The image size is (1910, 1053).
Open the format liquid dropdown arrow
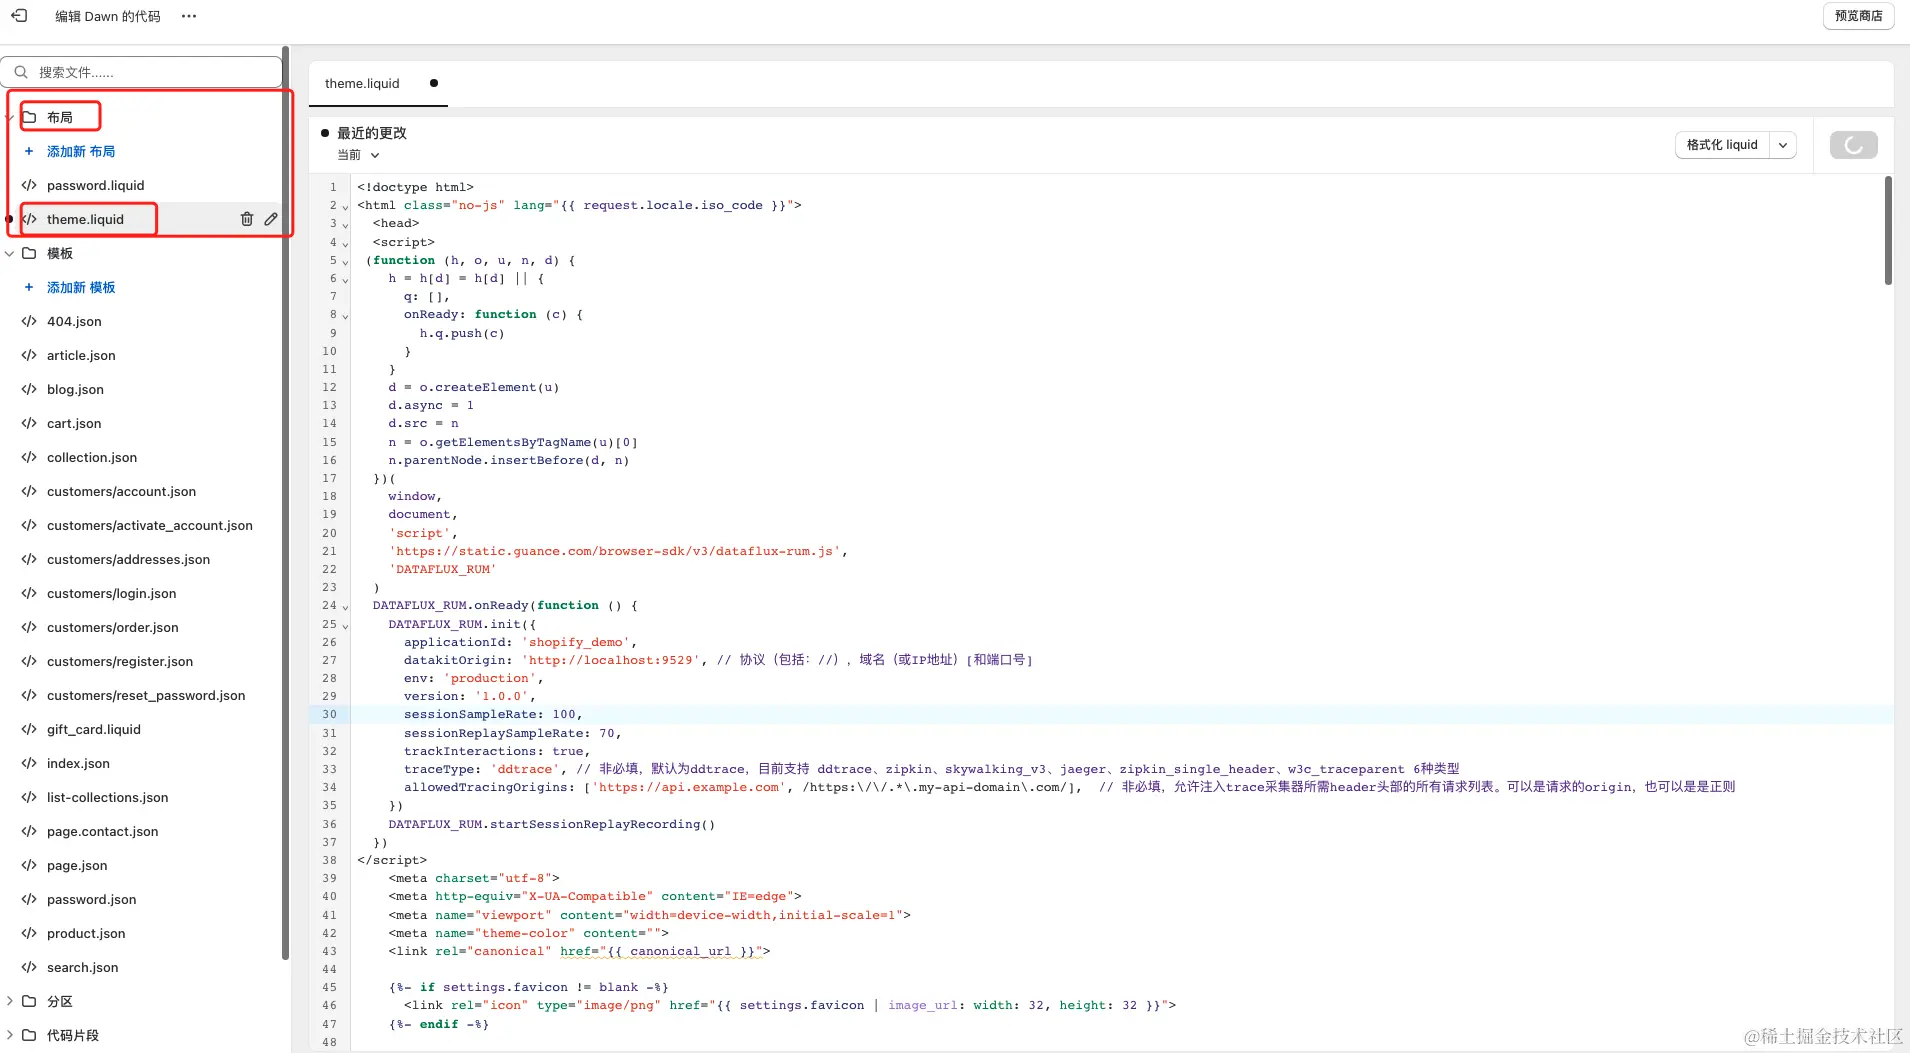point(1783,145)
